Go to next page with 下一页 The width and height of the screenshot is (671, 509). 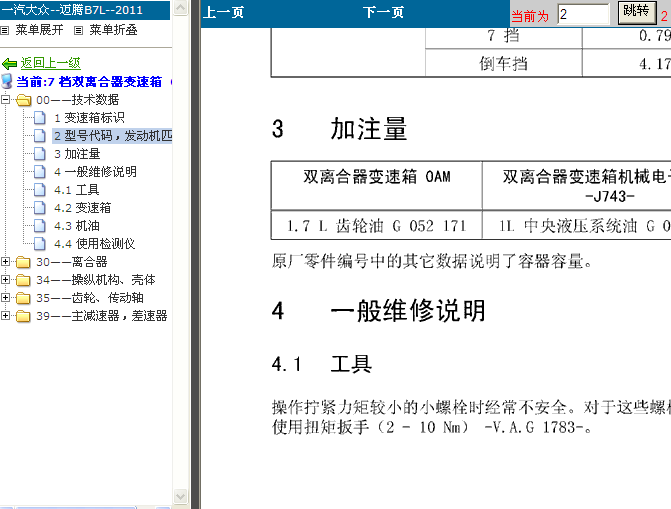tap(383, 12)
